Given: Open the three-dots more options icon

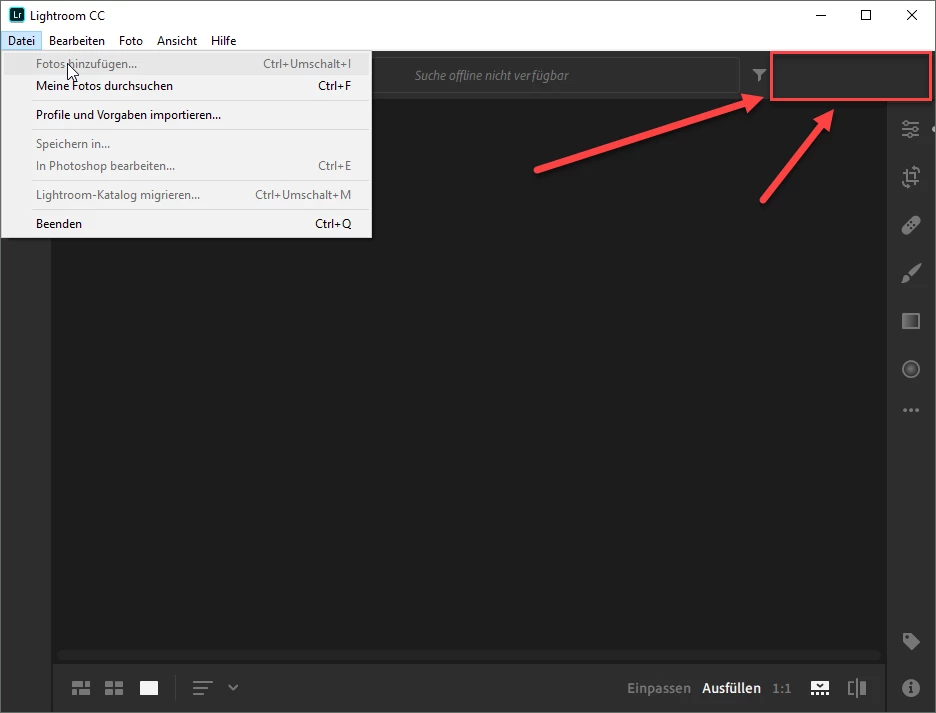Looking at the screenshot, I should pyautogui.click(x=910, y=410).
